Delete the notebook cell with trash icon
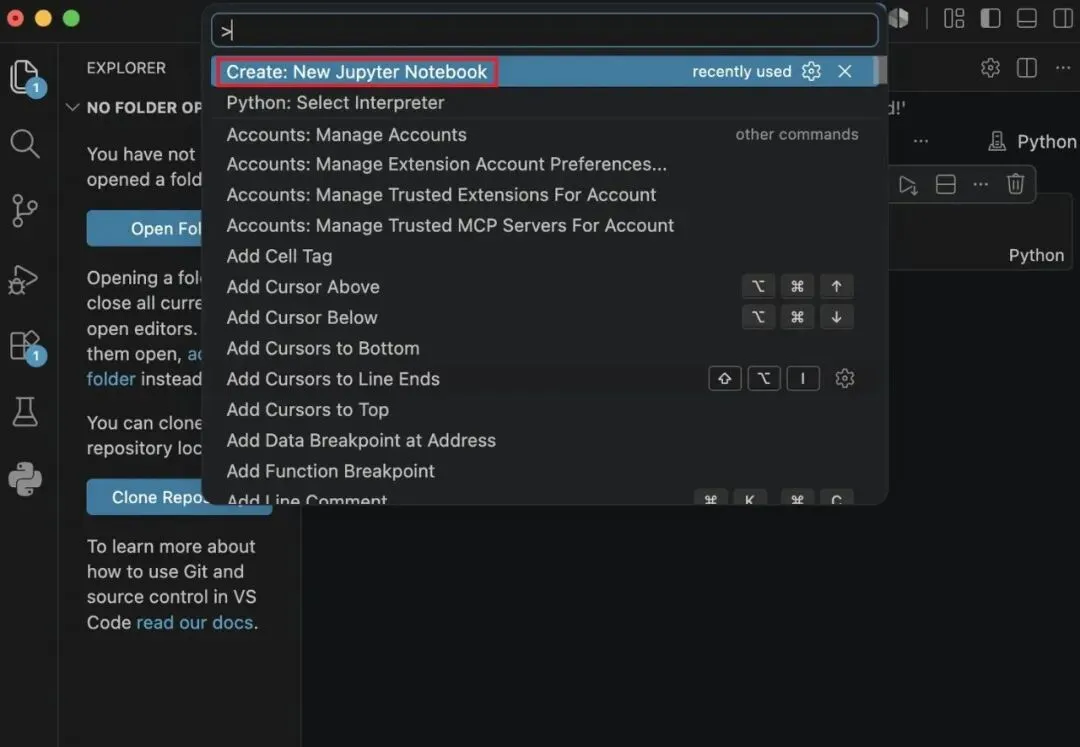The width and height of the screenshot is (1080, 747). click(x=1015, y=185)
